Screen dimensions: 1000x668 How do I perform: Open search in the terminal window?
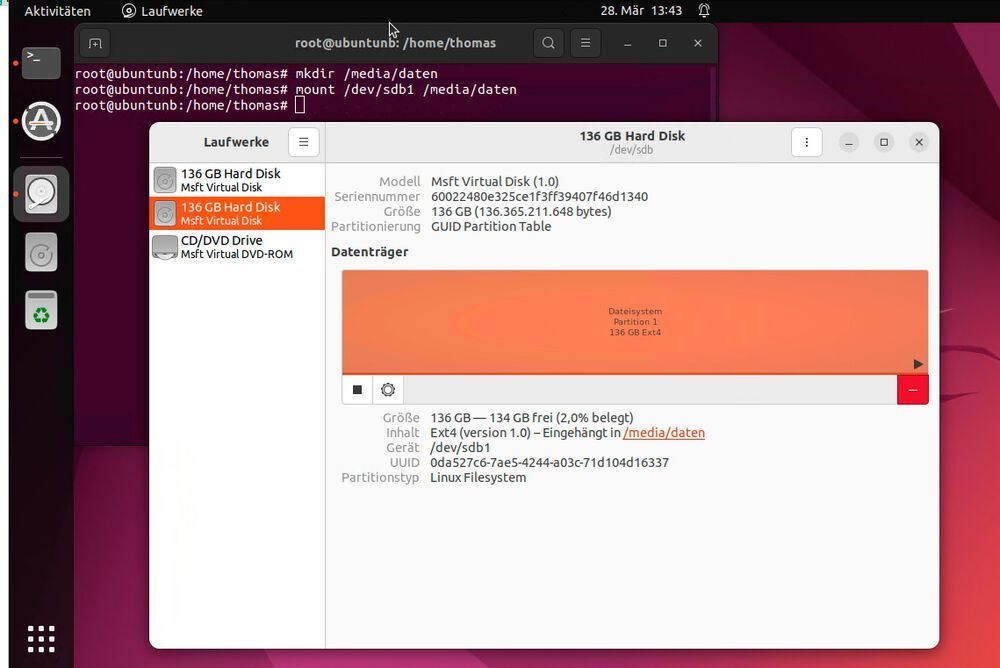546,43
